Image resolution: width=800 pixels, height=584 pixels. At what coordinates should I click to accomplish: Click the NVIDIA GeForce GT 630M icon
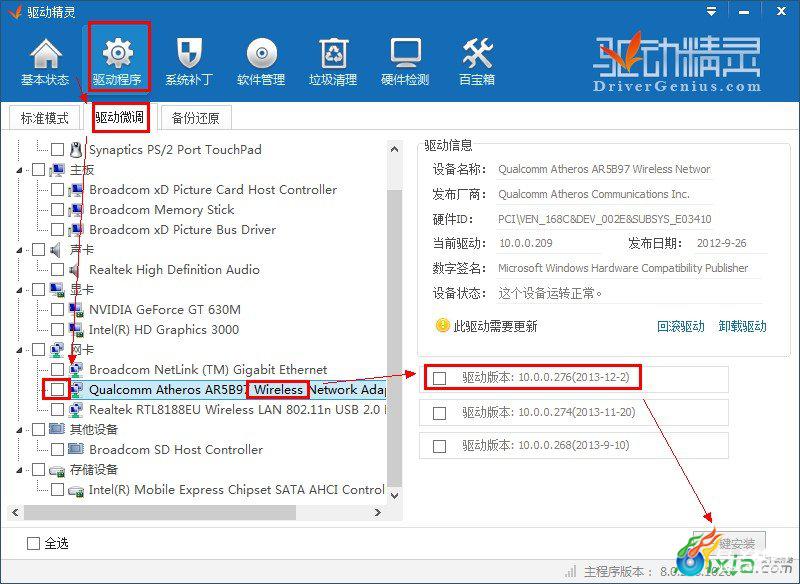pyautogui.click(x=76, y=310)
